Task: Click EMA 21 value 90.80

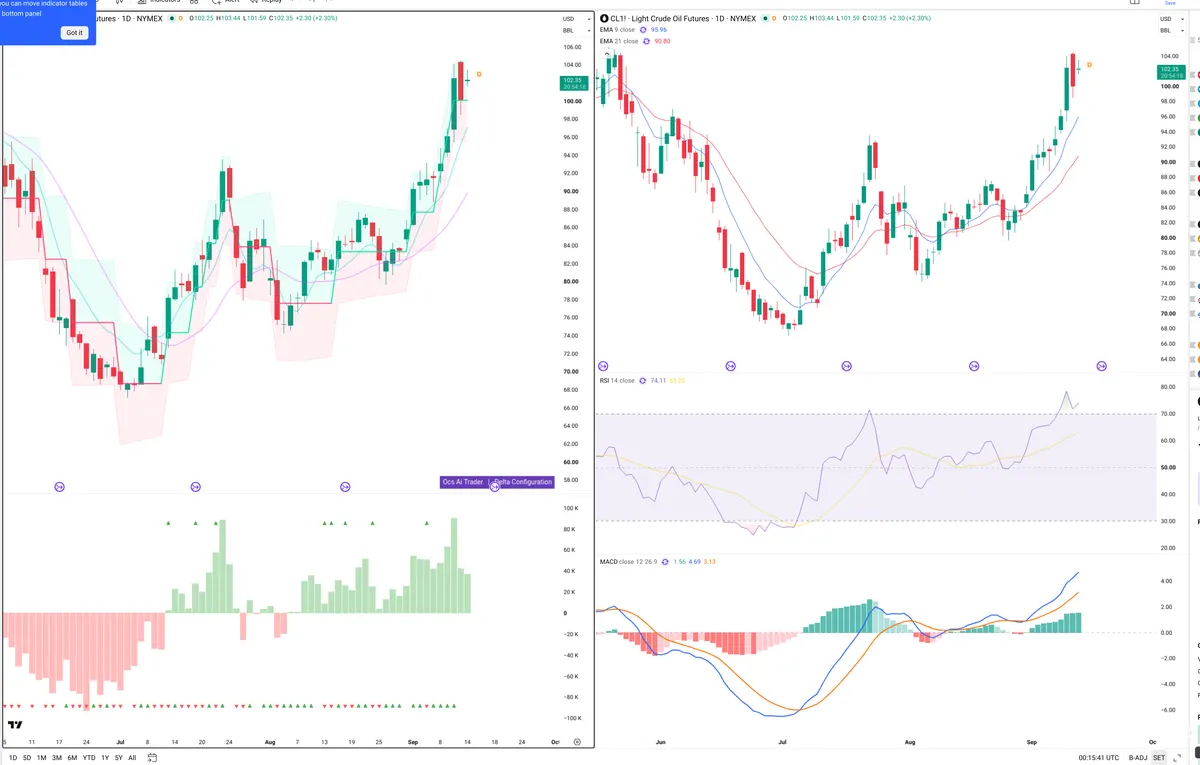Action: (663, 41)
